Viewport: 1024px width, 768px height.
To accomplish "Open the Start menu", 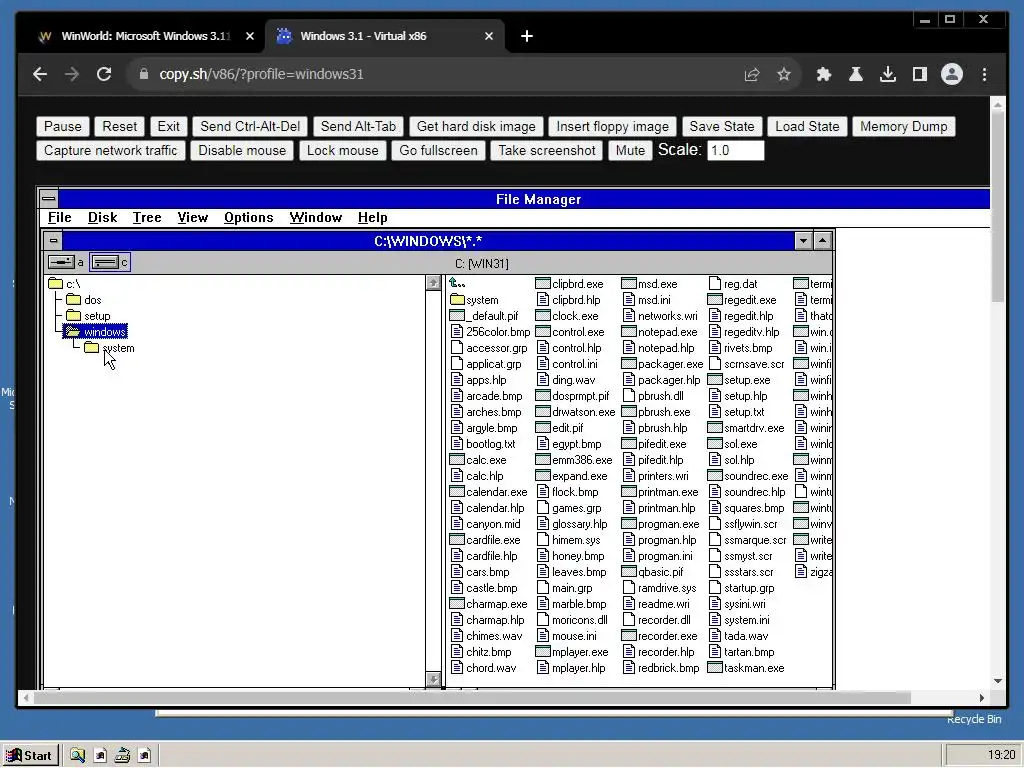I will 29,755.
